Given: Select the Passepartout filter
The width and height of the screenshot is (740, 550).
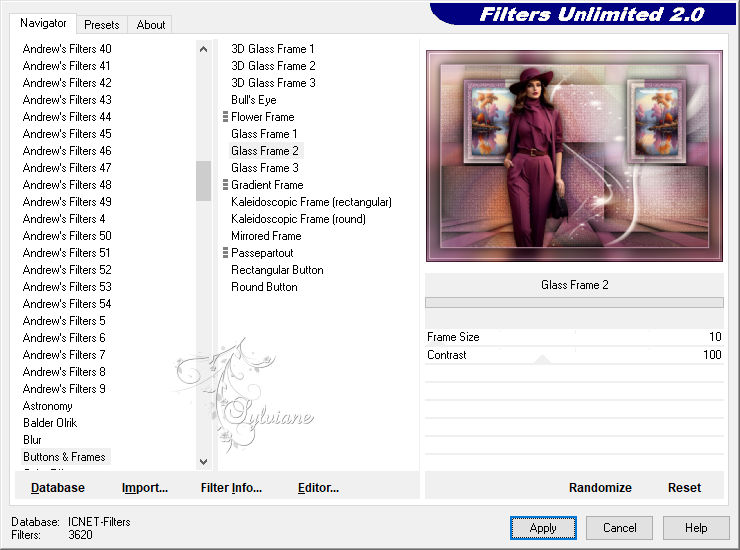Looking at the screenshot, I should pyautogui.click(x=262, y=253).
